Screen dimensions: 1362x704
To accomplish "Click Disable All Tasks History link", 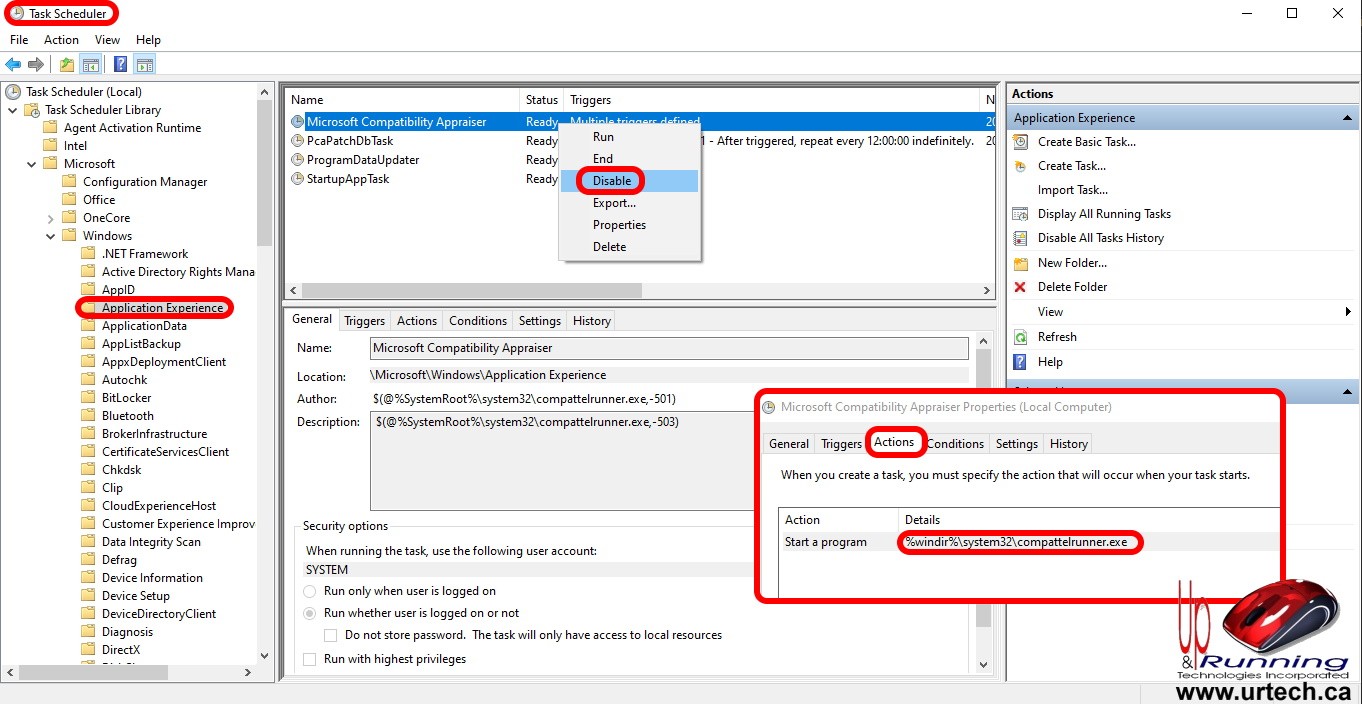I will pyautogui.click(x=1100, y=238).
